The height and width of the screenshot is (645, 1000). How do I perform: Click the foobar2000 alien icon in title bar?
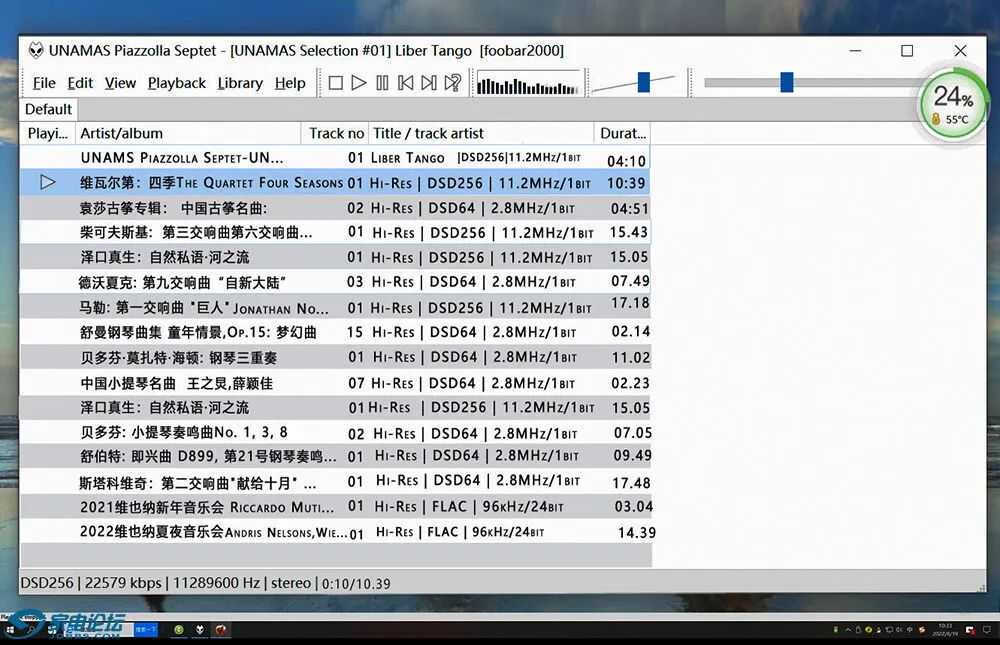pos(36,51)
